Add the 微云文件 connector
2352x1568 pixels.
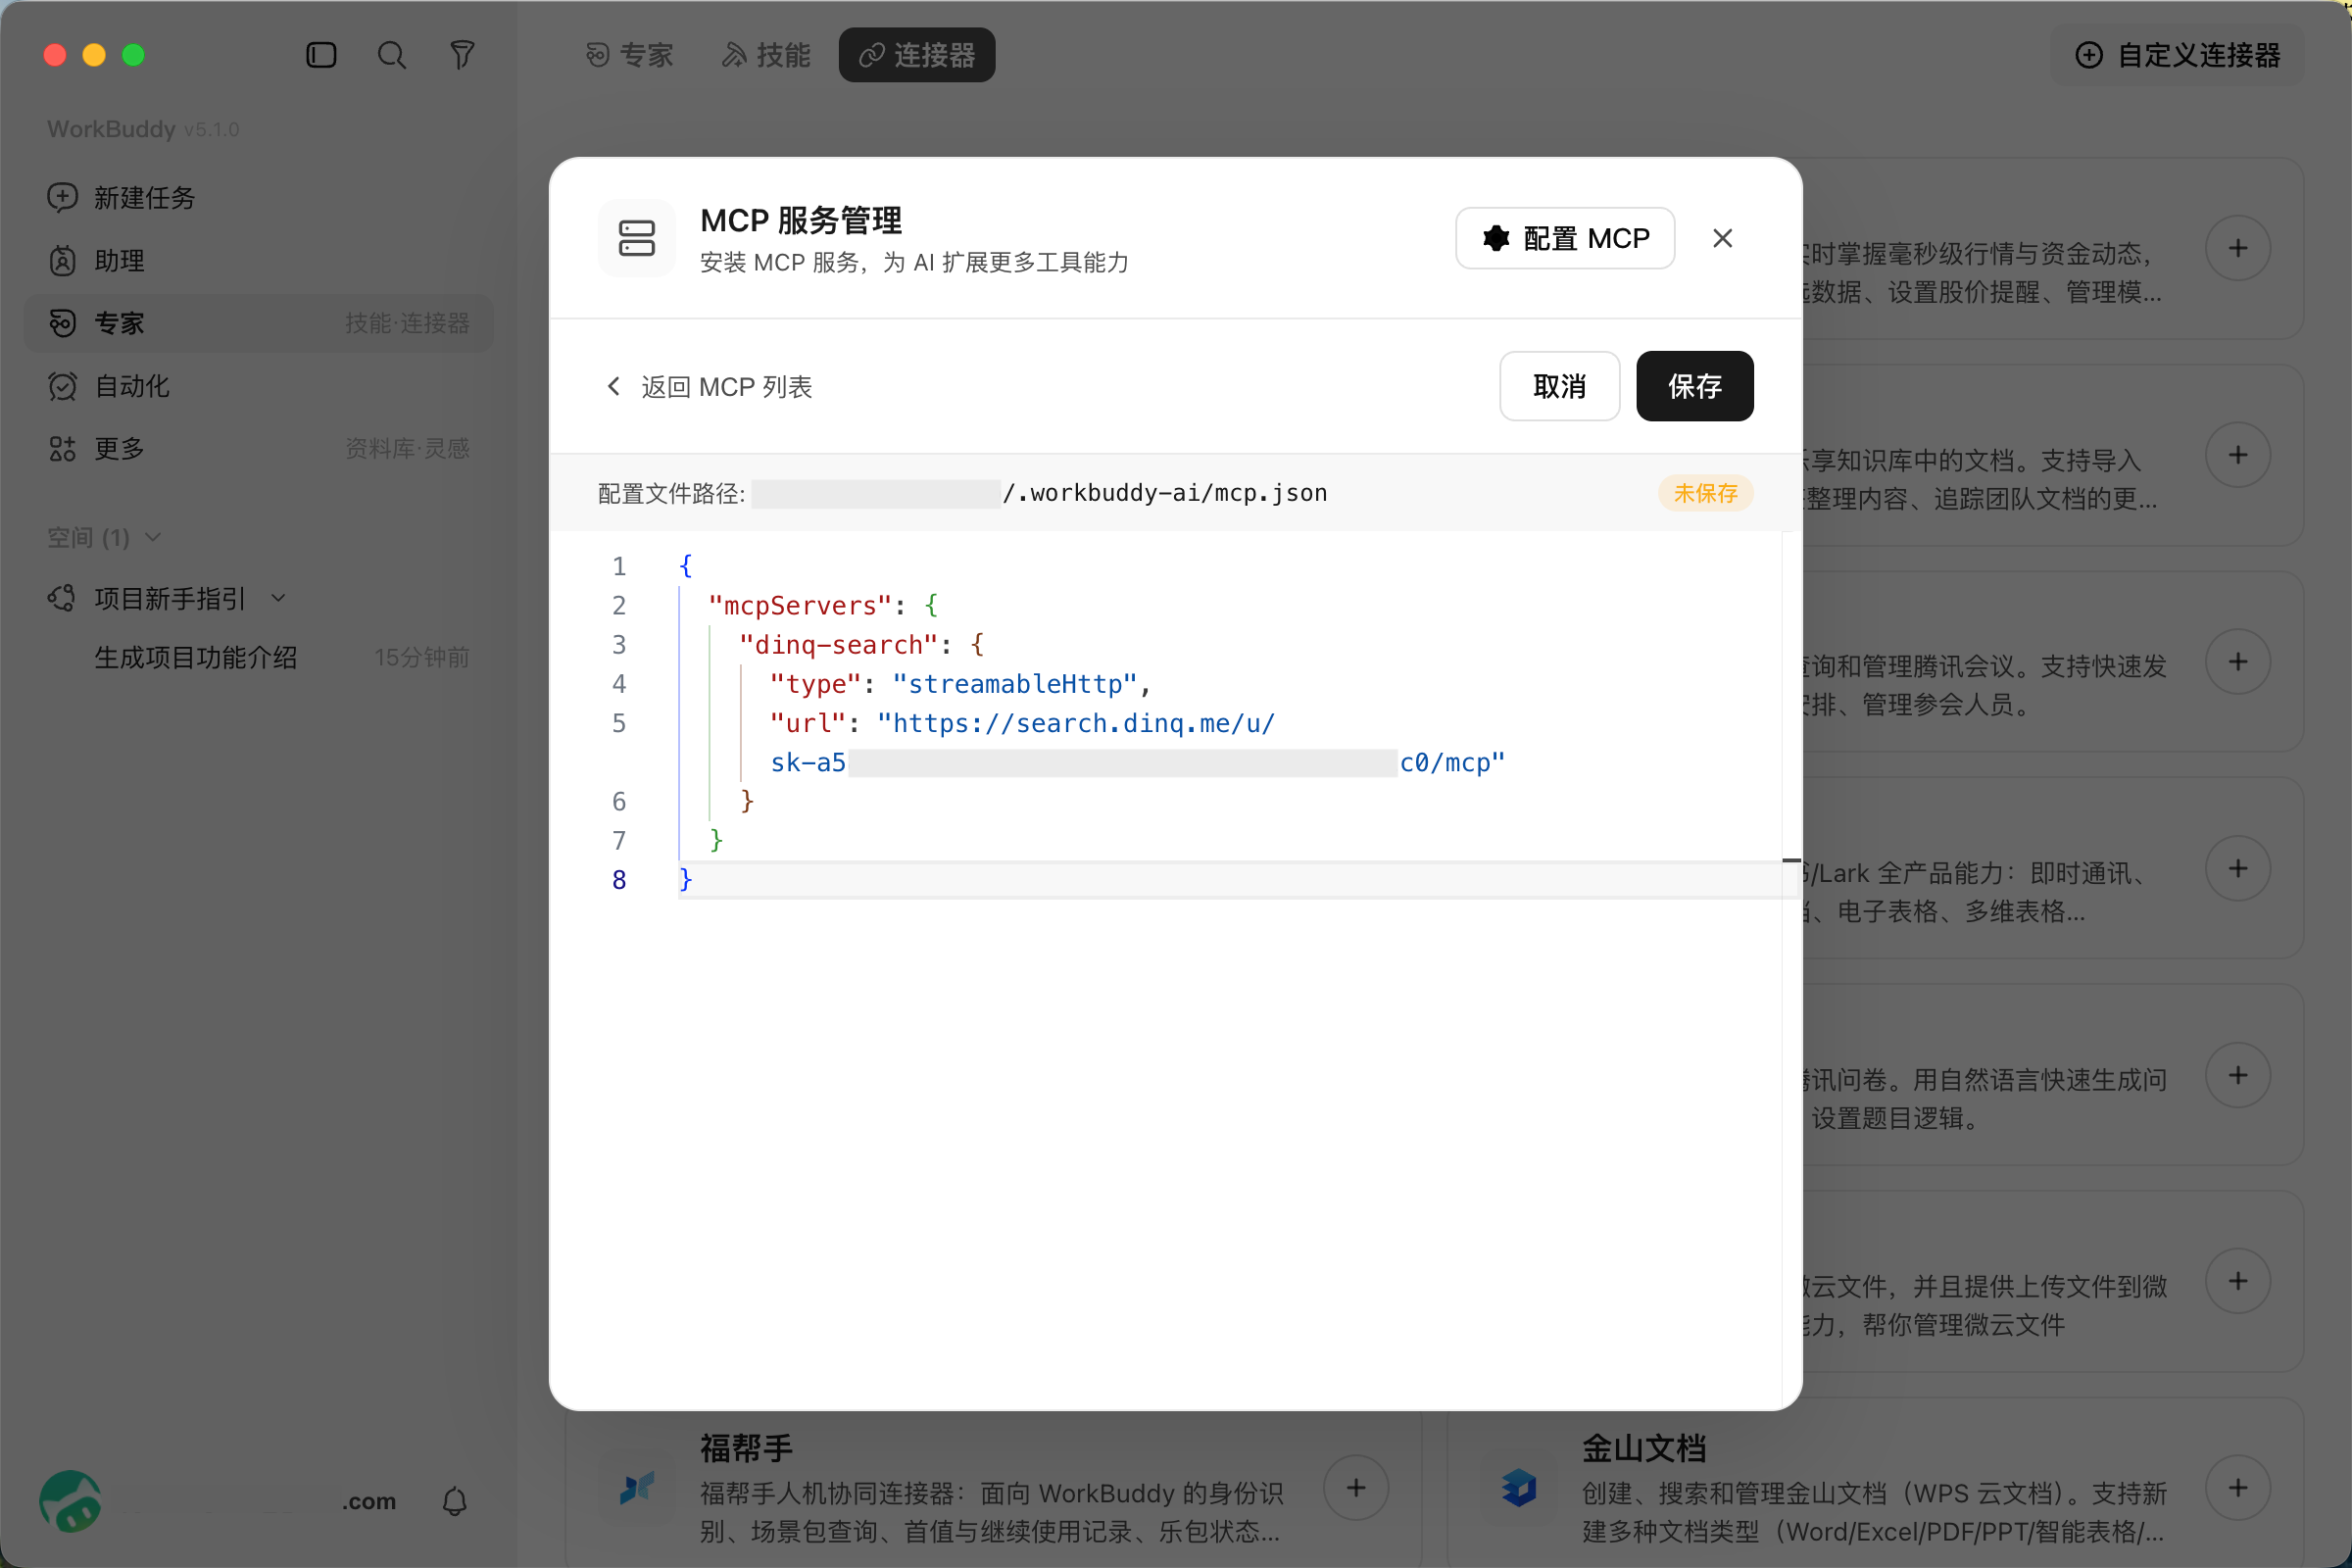[x=2238, y=1282]
